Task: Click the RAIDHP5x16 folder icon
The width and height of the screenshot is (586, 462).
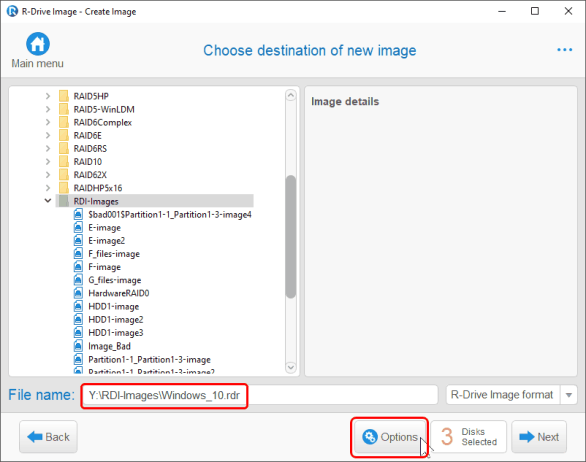Action: coord(64,188)
